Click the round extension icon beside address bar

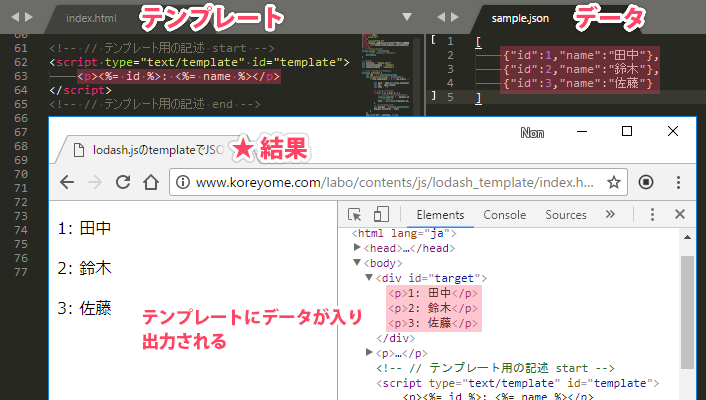pos(646,182)
